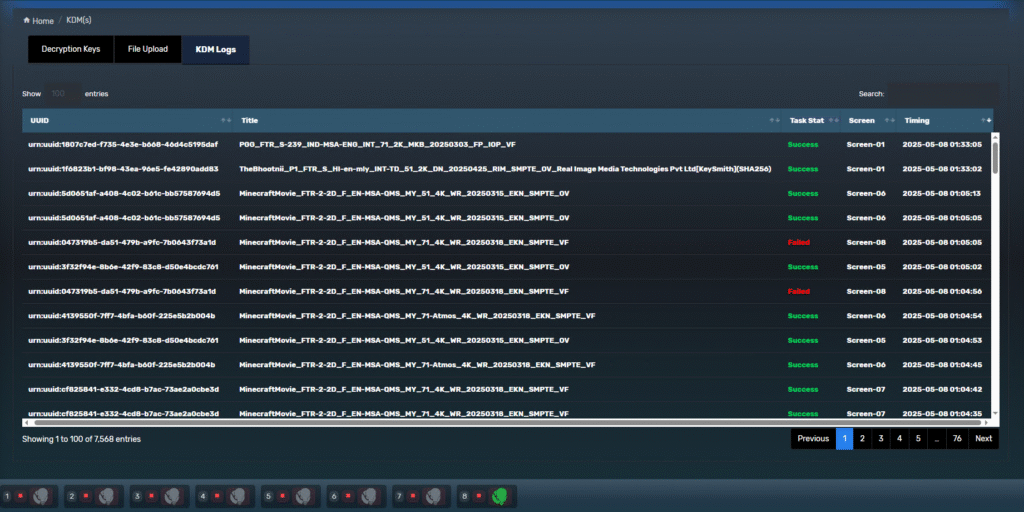Image resolution: width=1024 pixels, height=512 pixels.
Task: Click screen 1 status icon in bottom bar
Action: click(x=41, y=495)
